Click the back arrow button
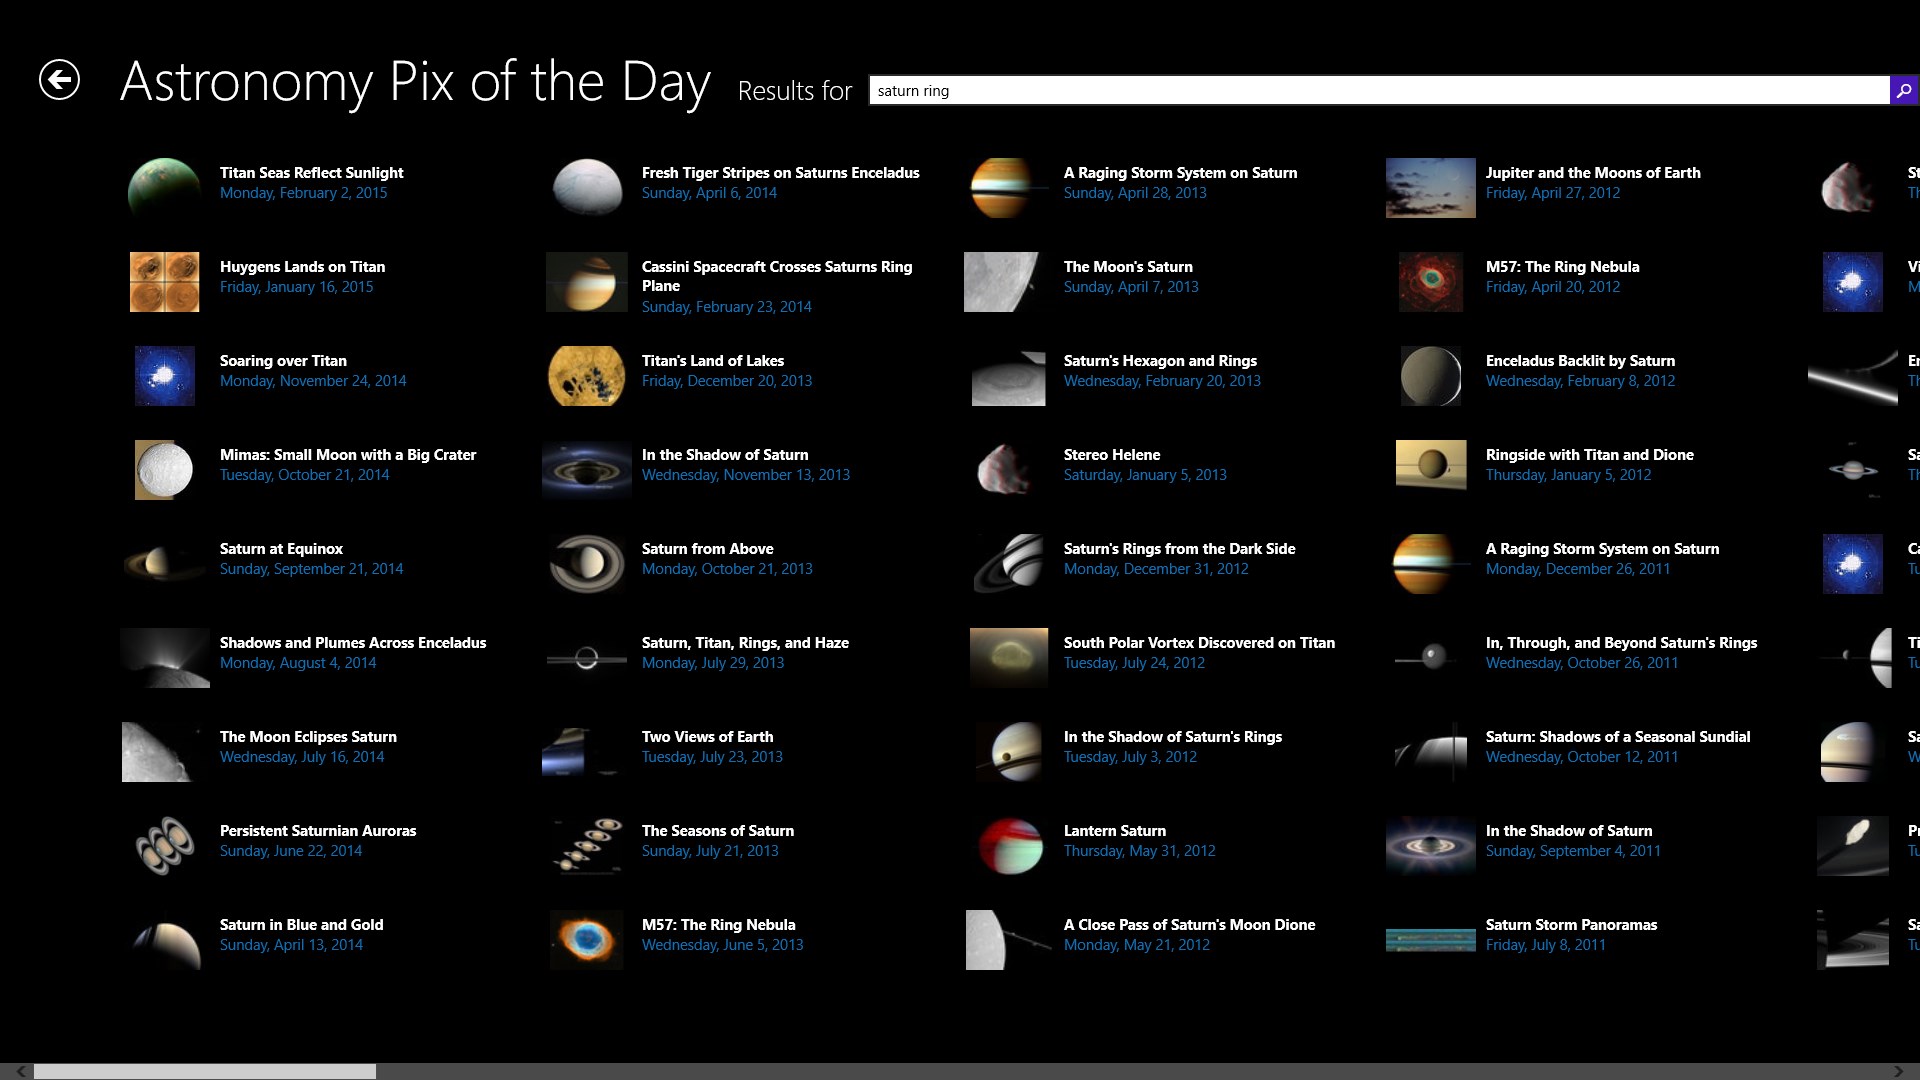1920x1080 pixels. coord(59,80)
